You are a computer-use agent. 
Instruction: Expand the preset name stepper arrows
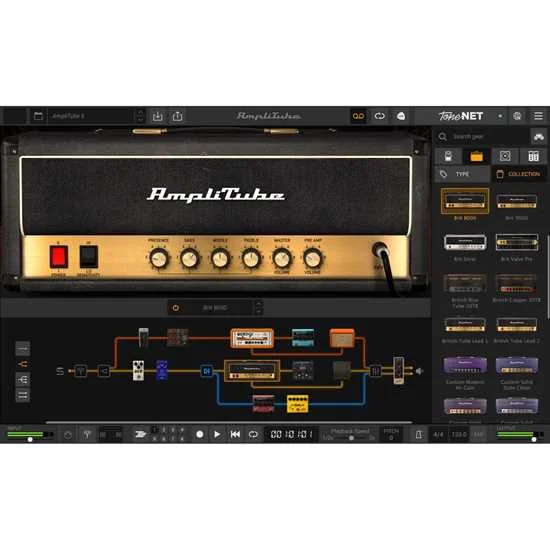pyautogui.click(x=140, y=116)
